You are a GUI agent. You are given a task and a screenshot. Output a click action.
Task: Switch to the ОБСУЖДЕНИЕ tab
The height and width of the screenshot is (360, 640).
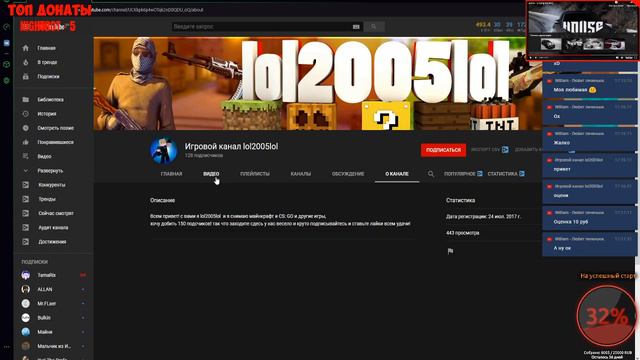[348, 174]
